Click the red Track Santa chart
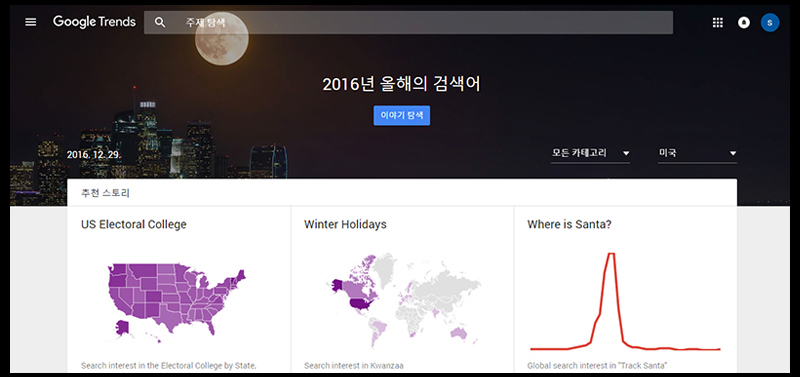 pyautogui.click(x=625, y=301)
